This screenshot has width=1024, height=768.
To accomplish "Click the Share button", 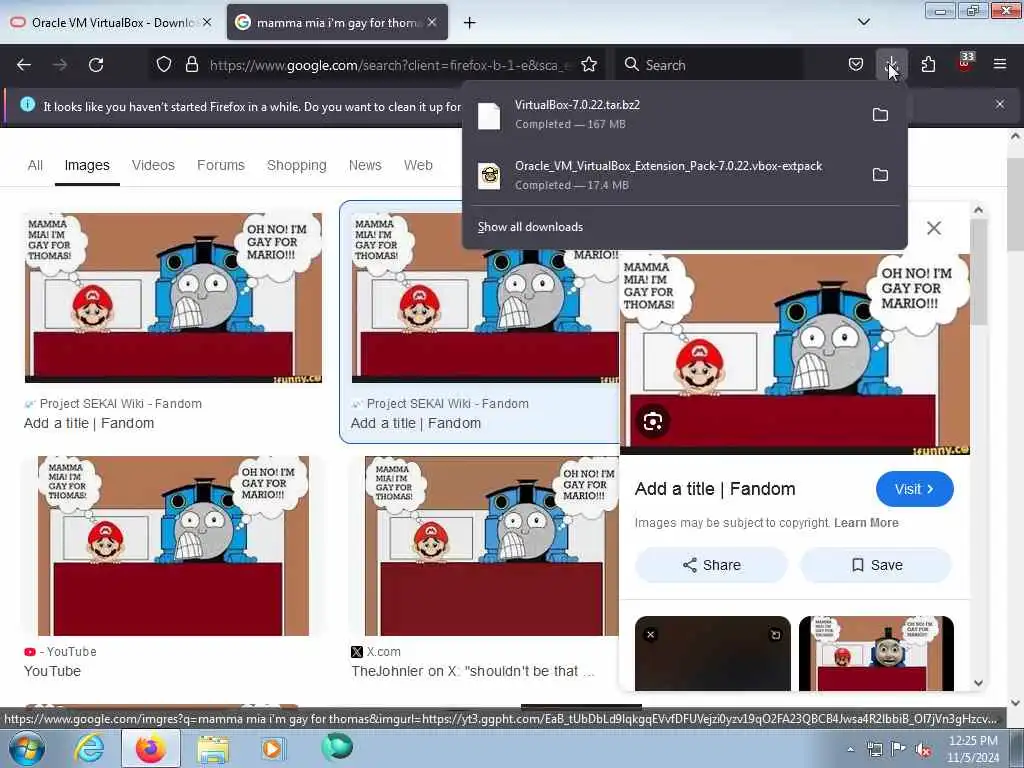I will [711, 565].
